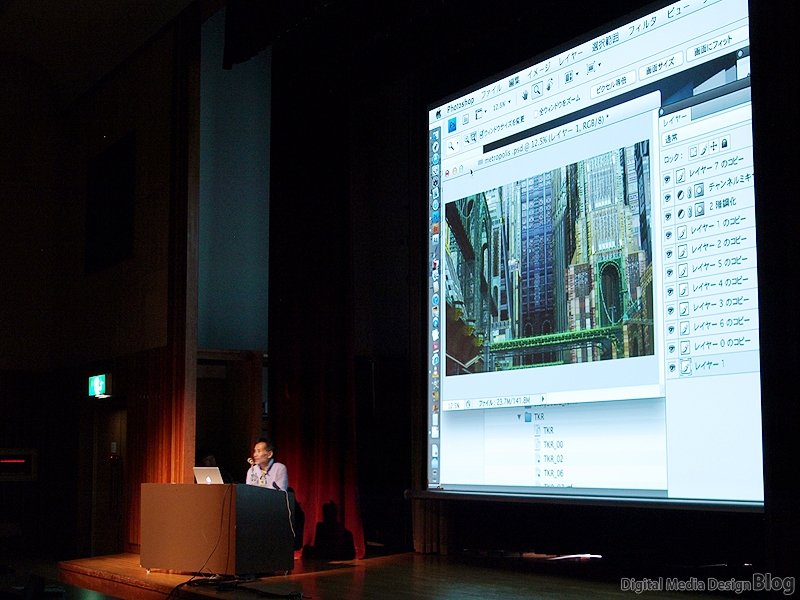Toggle lock position icon

(x=713, y=145)
